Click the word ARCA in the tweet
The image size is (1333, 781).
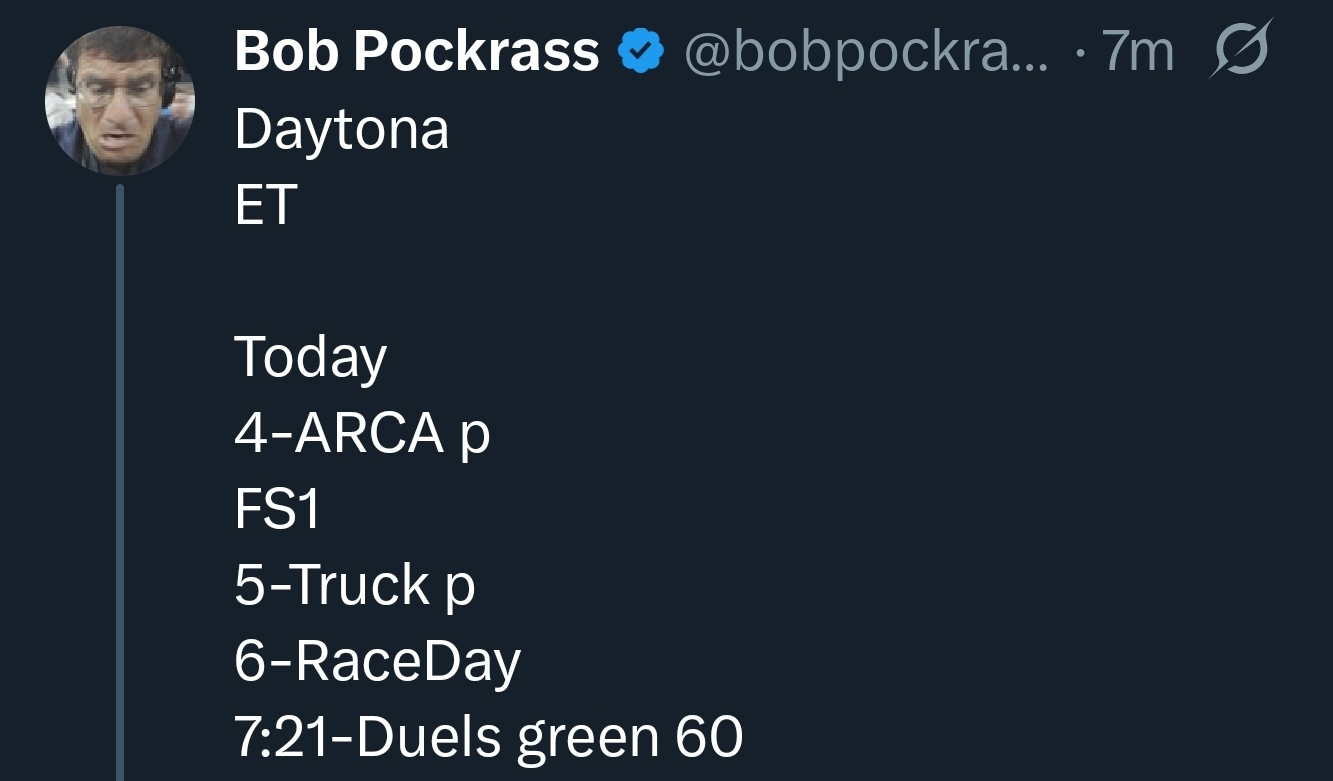(x=370, y=433)
